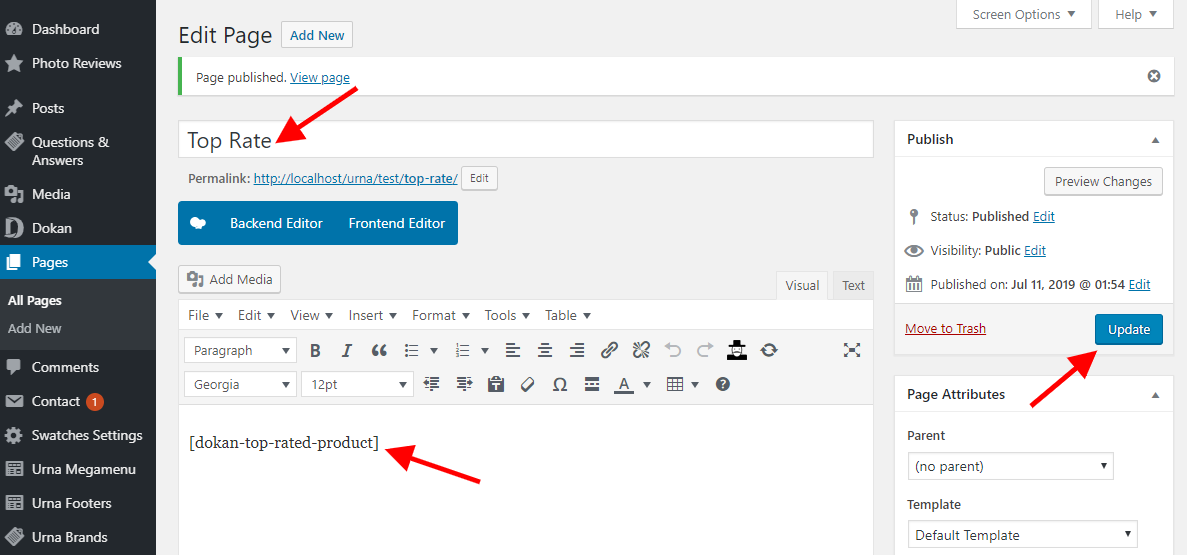Open table options dropdown arrow

point(695,385)
